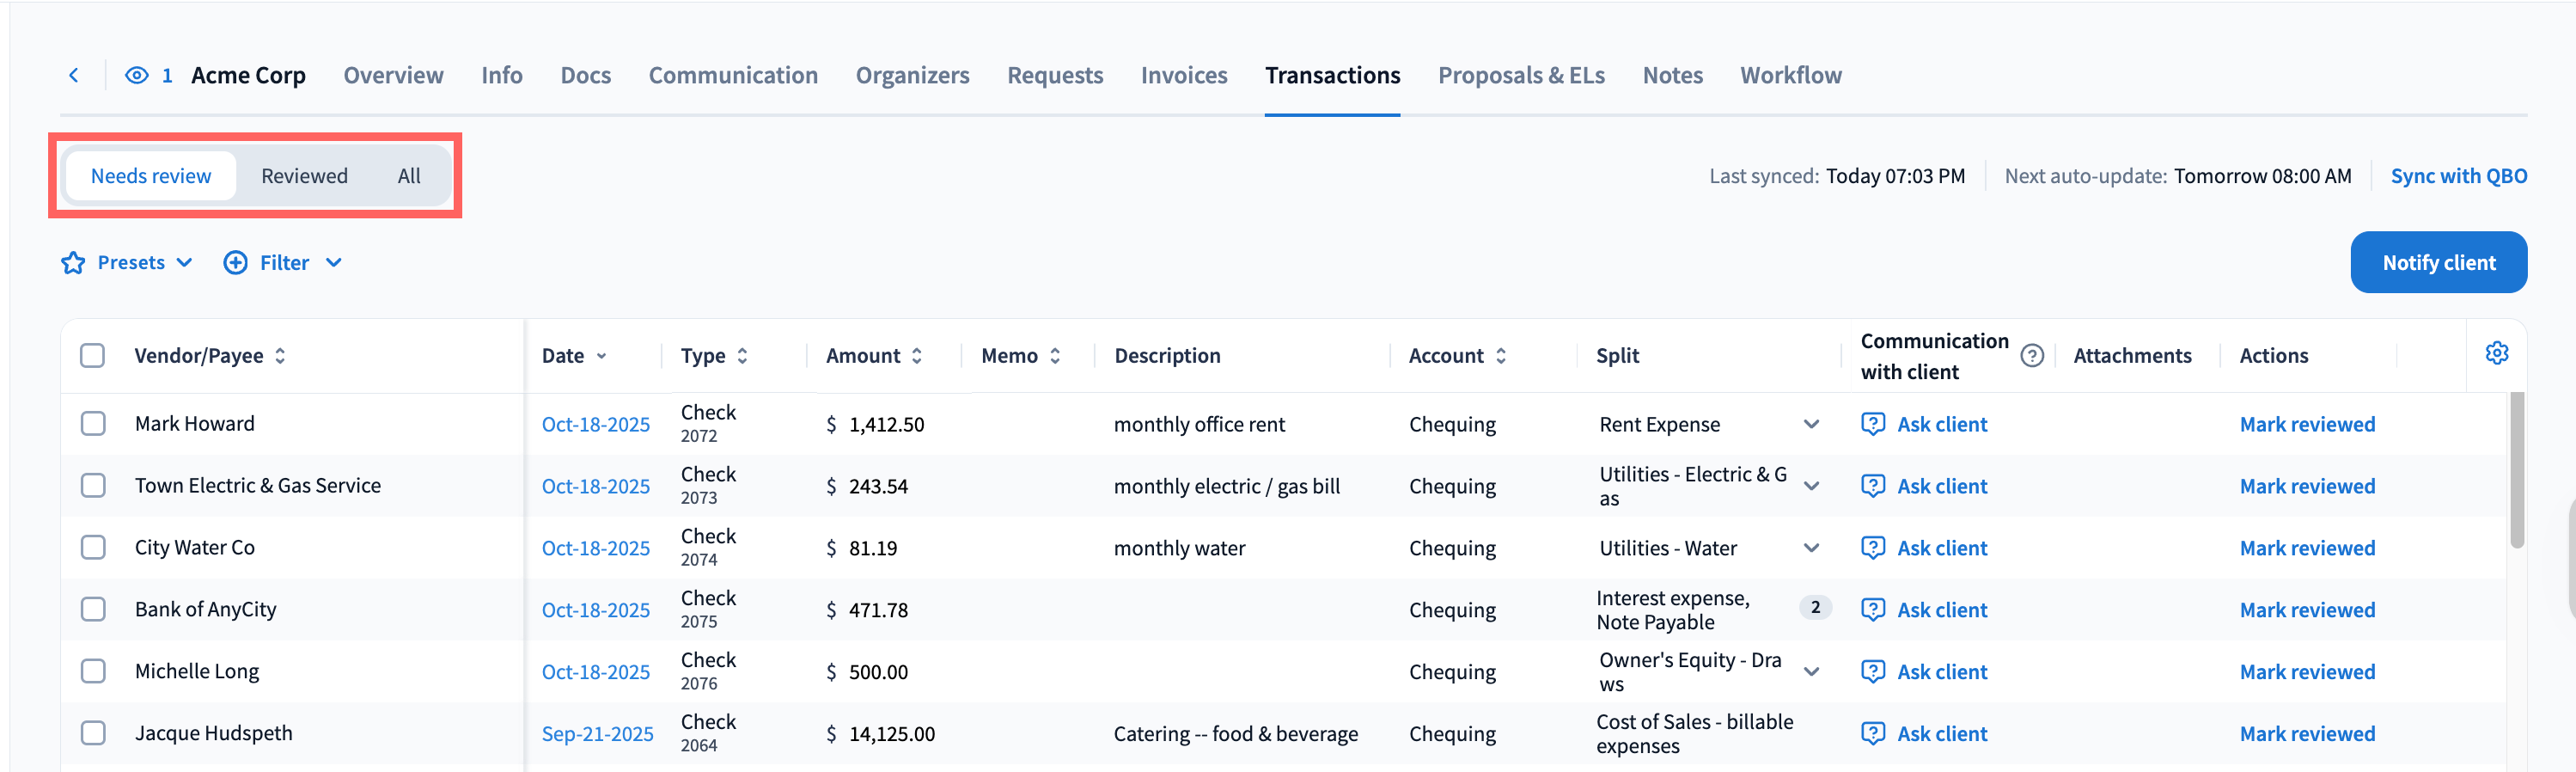Image resolution: width=2576 pixels, height=772 pixels.
Task: Open the Communication tab
Action: point(733,75)
